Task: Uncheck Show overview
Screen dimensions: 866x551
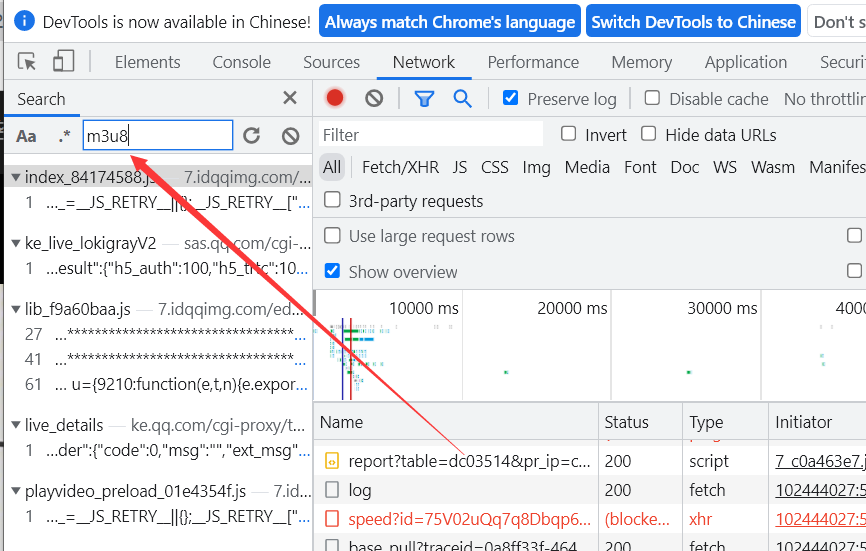Action: (332, 271)
